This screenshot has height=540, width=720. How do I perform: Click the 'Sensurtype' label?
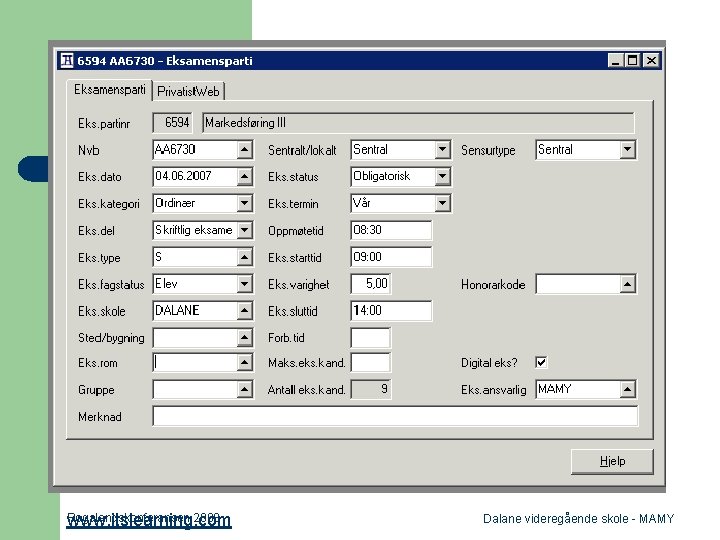(488, 150)
